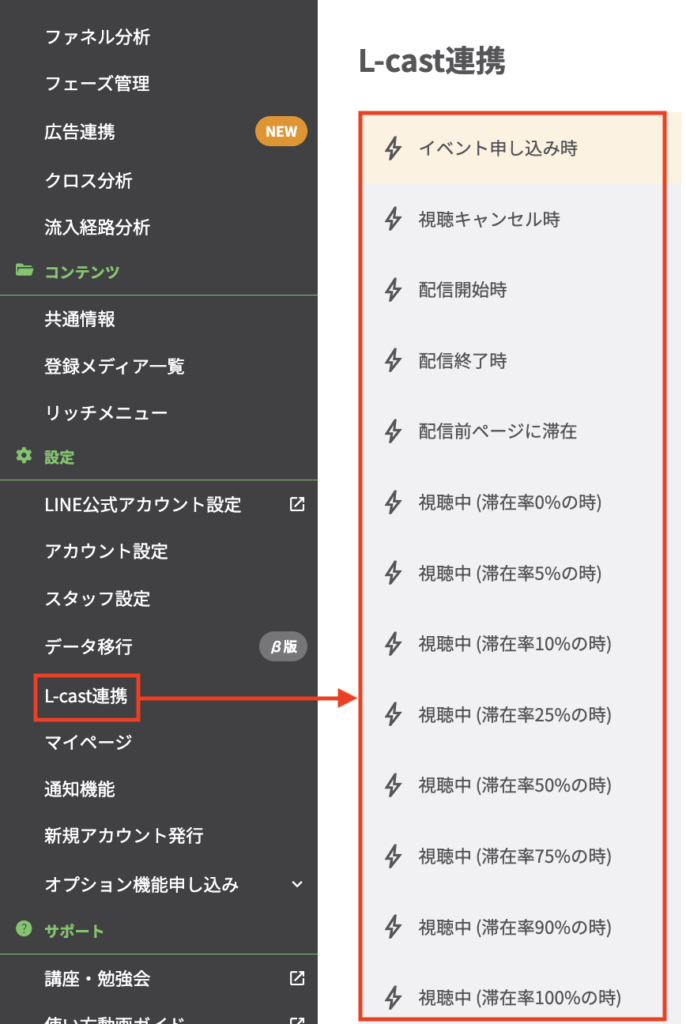Screen dimensions: 686x1024
Task: Select 視聴中 (滞在率50%の時) trigger
Action: pyautogui.click(x=514, y=785)
